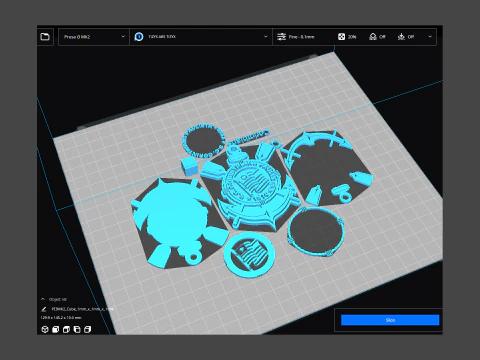480x360 pixels.
Task: Select the small cube model on the build plate
Action: (190, 166)
